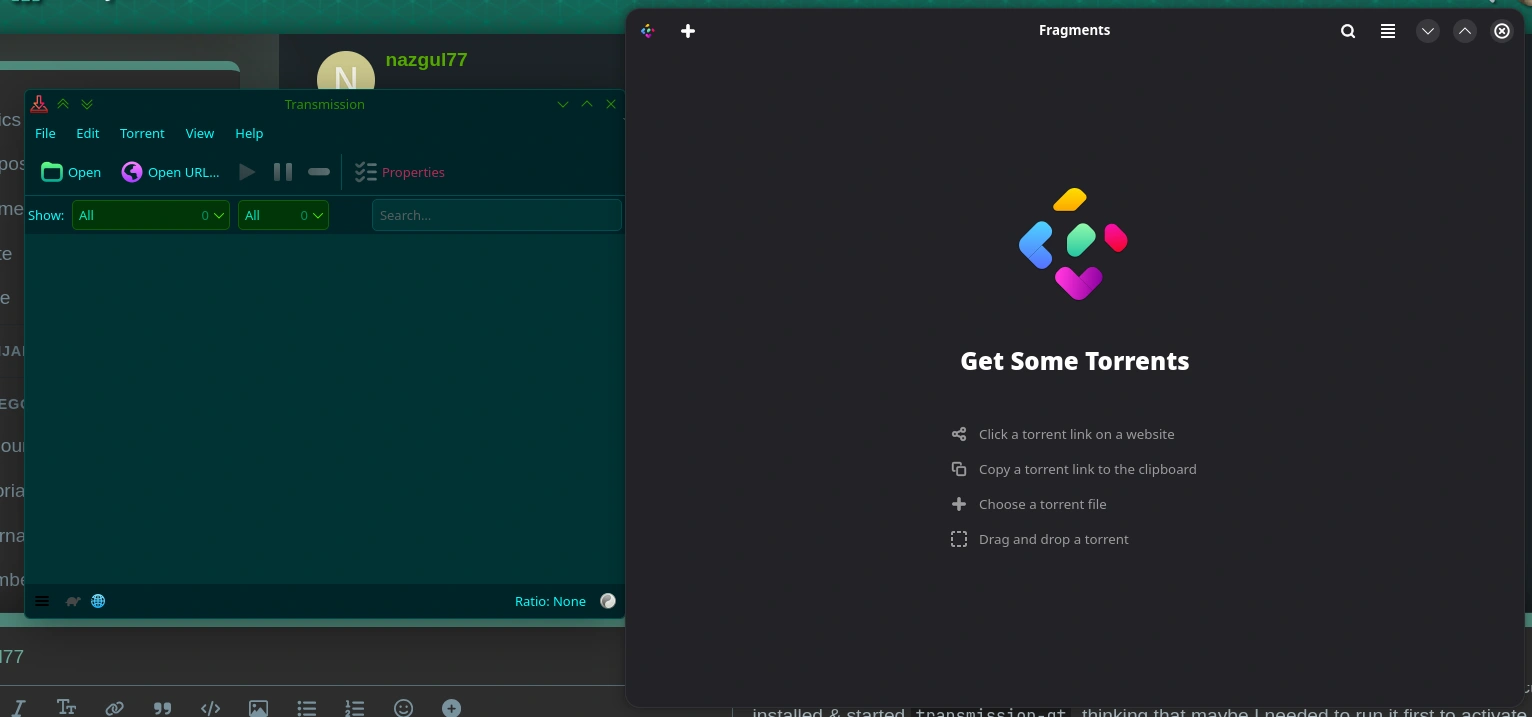Screen dimensions: 1532x717
Task: Click 'Click a torrent link on a website'
Action: pyautogui.click(x=1077, y=434)
